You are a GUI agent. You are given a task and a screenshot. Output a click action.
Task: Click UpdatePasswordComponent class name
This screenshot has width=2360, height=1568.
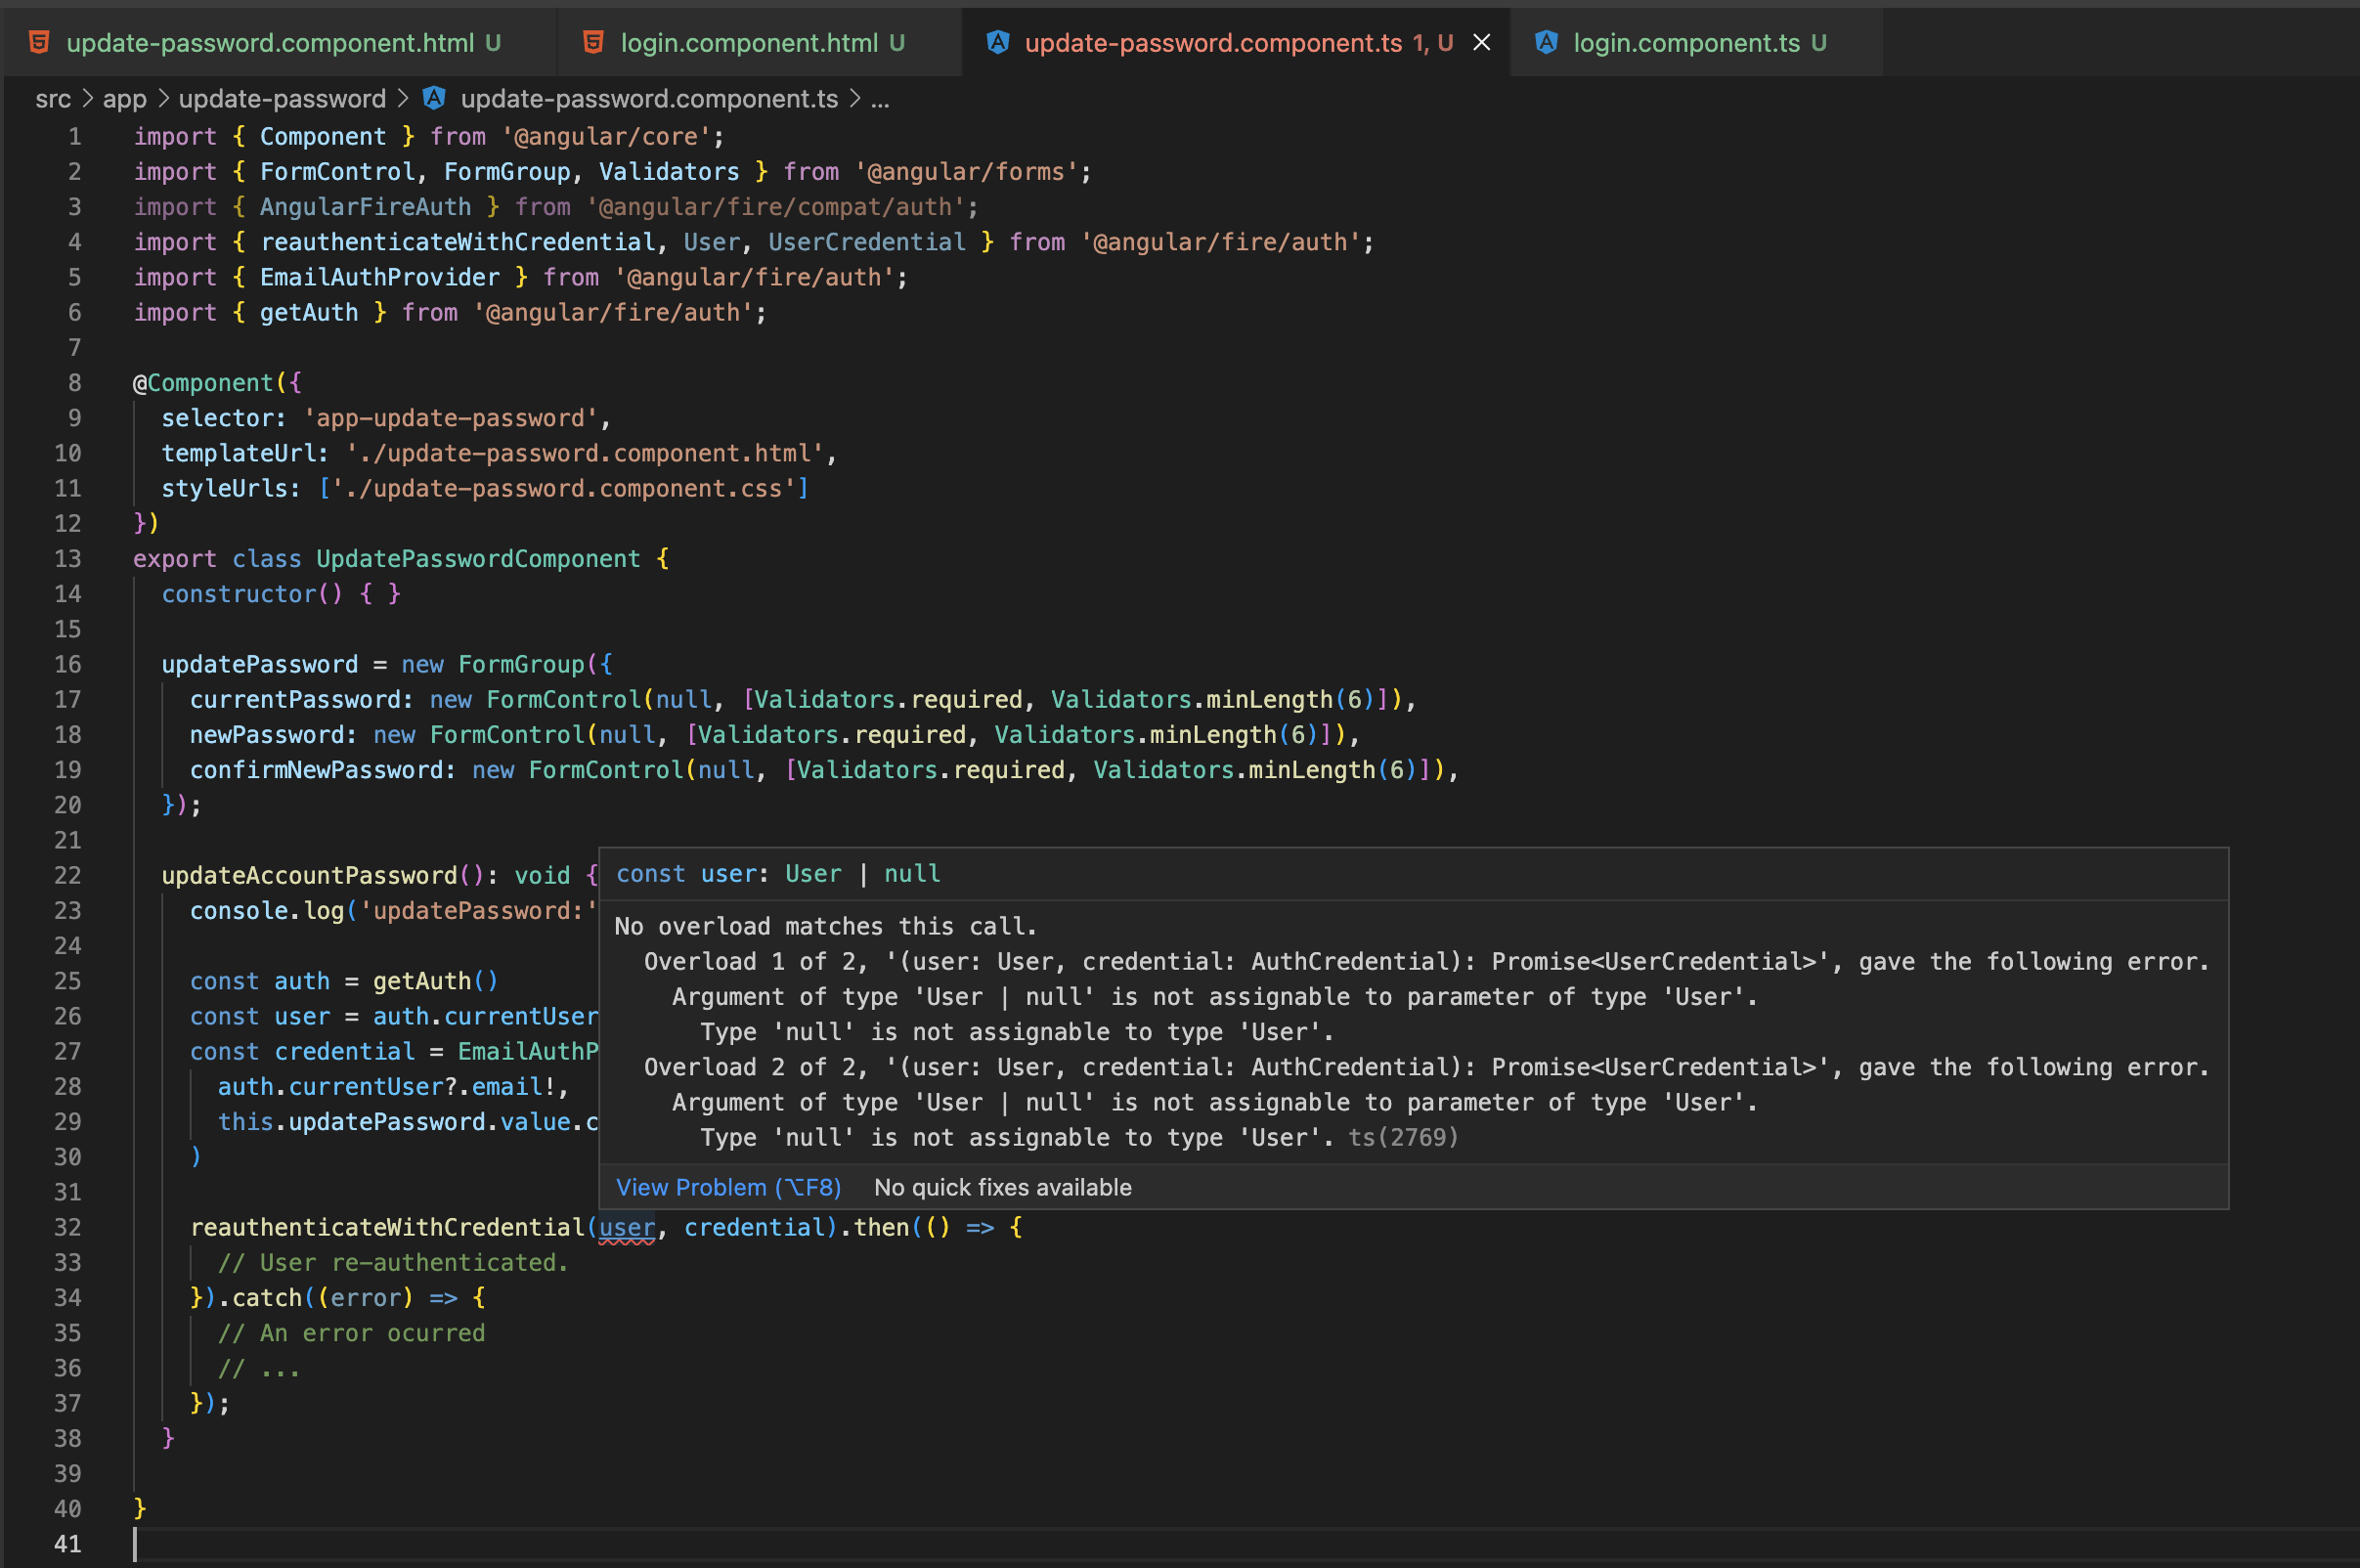(478, 559)
